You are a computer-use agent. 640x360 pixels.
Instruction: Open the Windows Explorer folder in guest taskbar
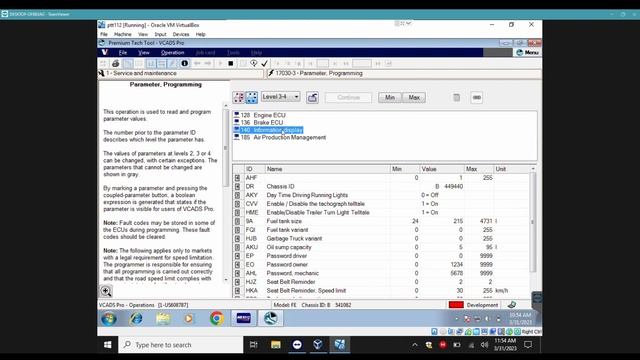pyautogui.click(x=163, y=319)
